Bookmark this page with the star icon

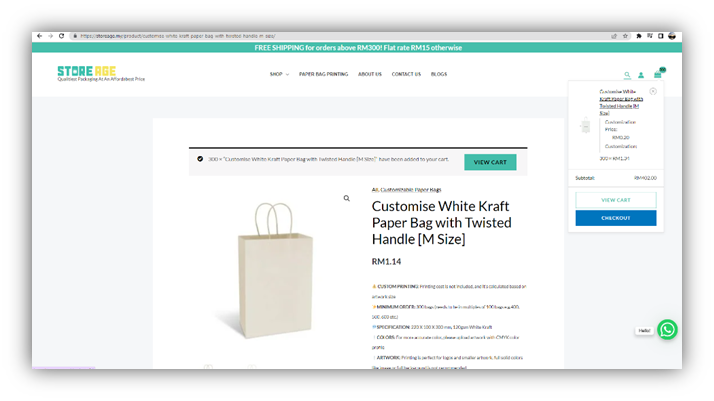pos(625,36)
